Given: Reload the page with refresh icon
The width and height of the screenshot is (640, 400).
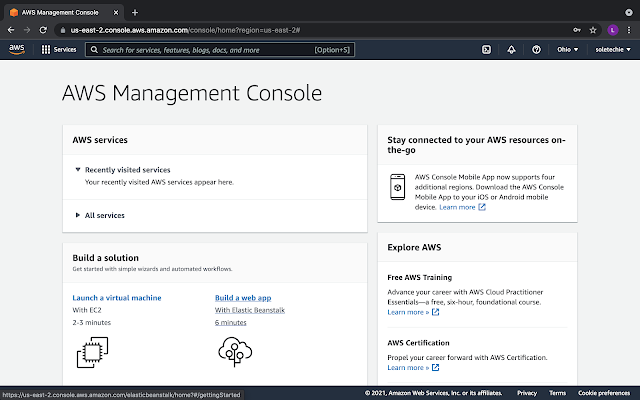Looking at the screenshot, I should pos(43,30).
